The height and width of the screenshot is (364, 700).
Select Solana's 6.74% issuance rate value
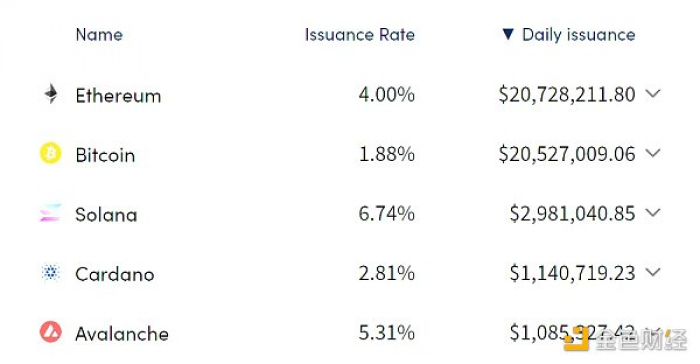click(x=387, y=213)
